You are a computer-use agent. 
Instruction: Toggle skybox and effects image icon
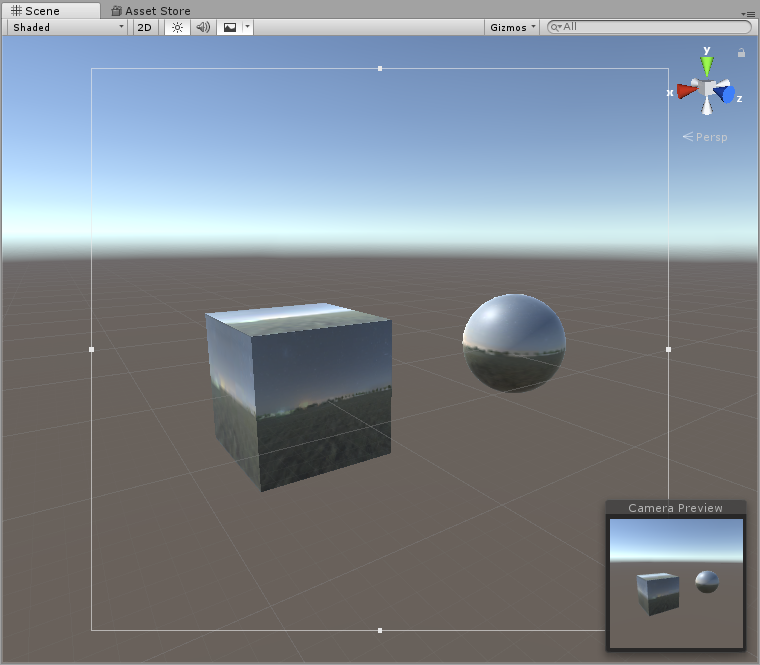[x=230, y=28]
